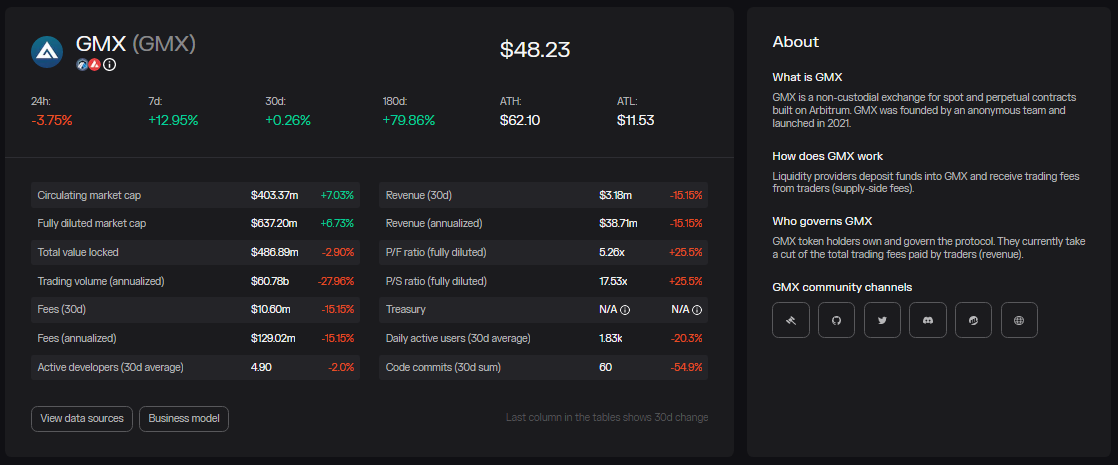This screenshot has width=1118, height=465.
Task: Click the Arbitrum chain badge under GMX
Action: click(x=82, y=65)
